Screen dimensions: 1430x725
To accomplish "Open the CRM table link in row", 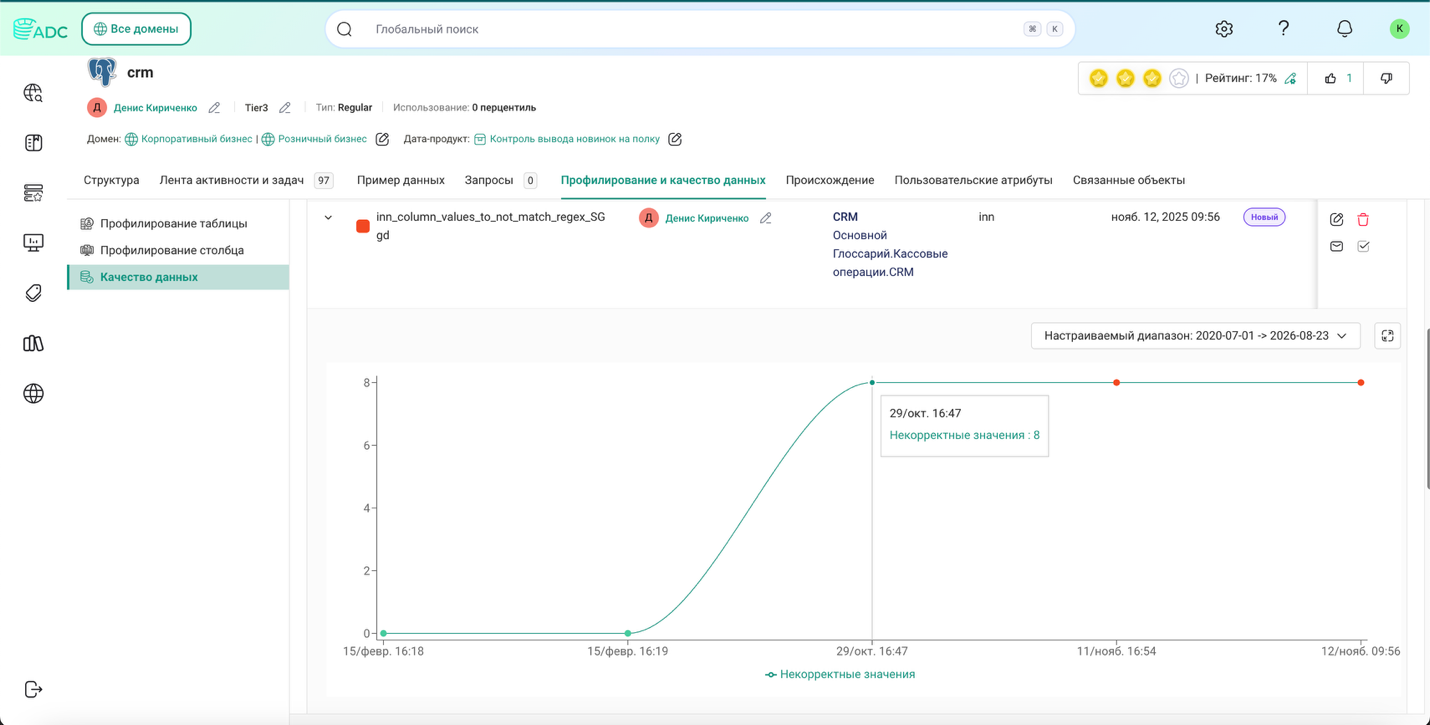I will 845,217.
